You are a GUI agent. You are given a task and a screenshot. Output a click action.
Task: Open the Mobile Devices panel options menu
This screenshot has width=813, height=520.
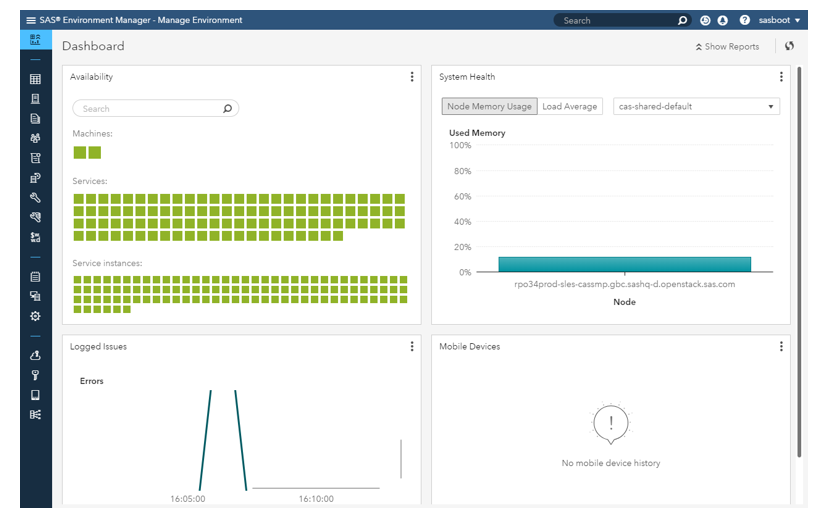781,346
